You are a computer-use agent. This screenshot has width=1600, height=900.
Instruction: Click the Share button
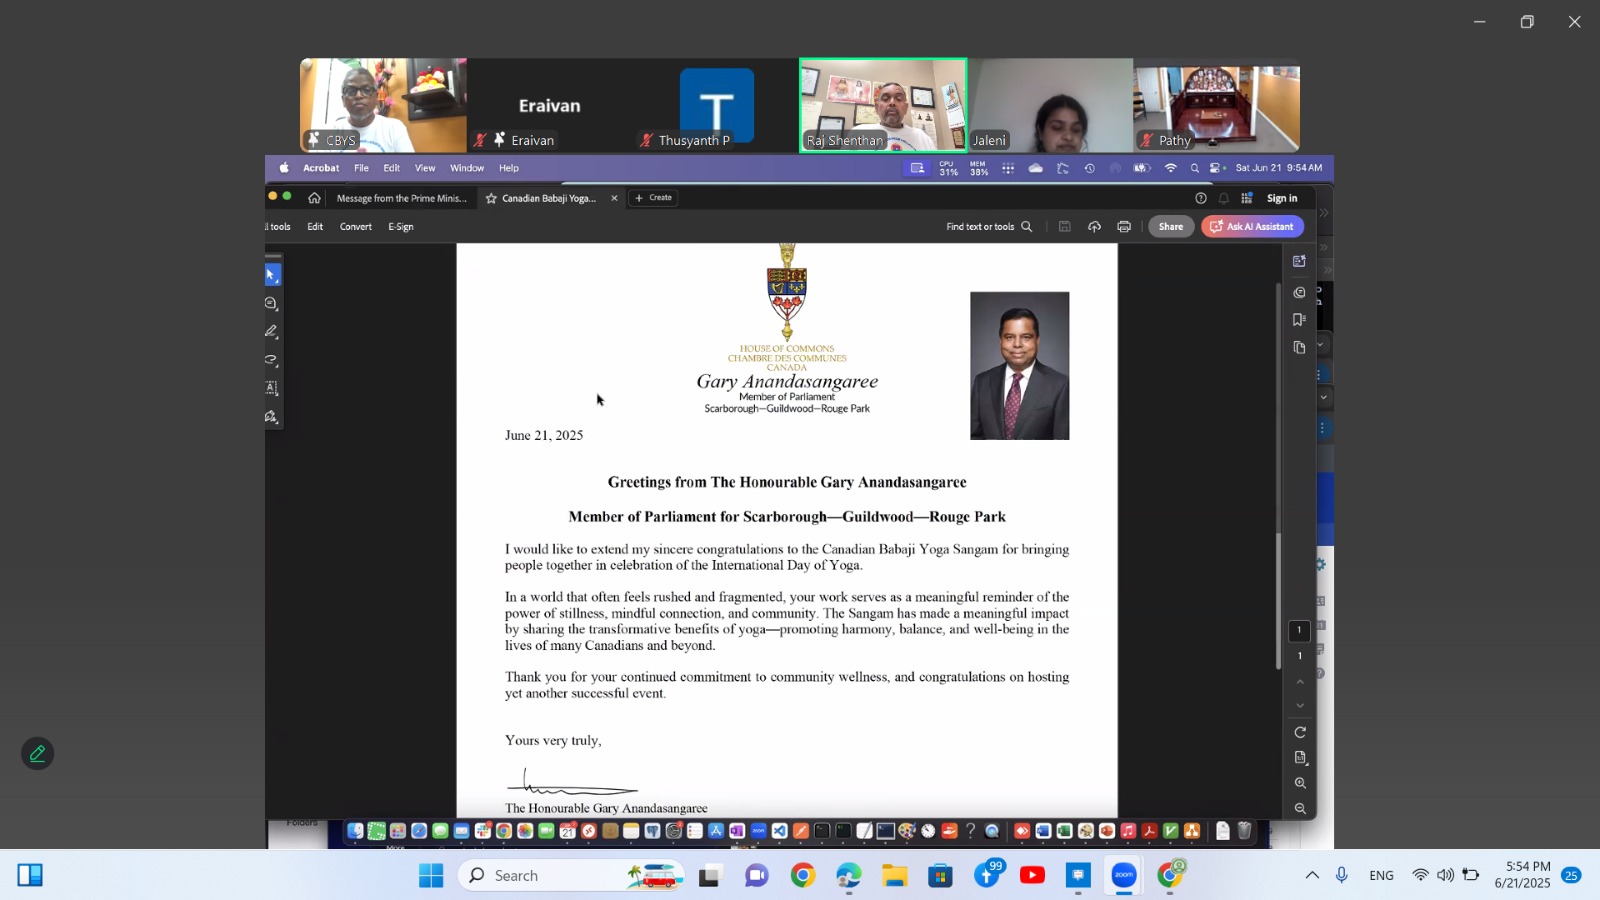pyautogui.click(x=1170, y=227)
